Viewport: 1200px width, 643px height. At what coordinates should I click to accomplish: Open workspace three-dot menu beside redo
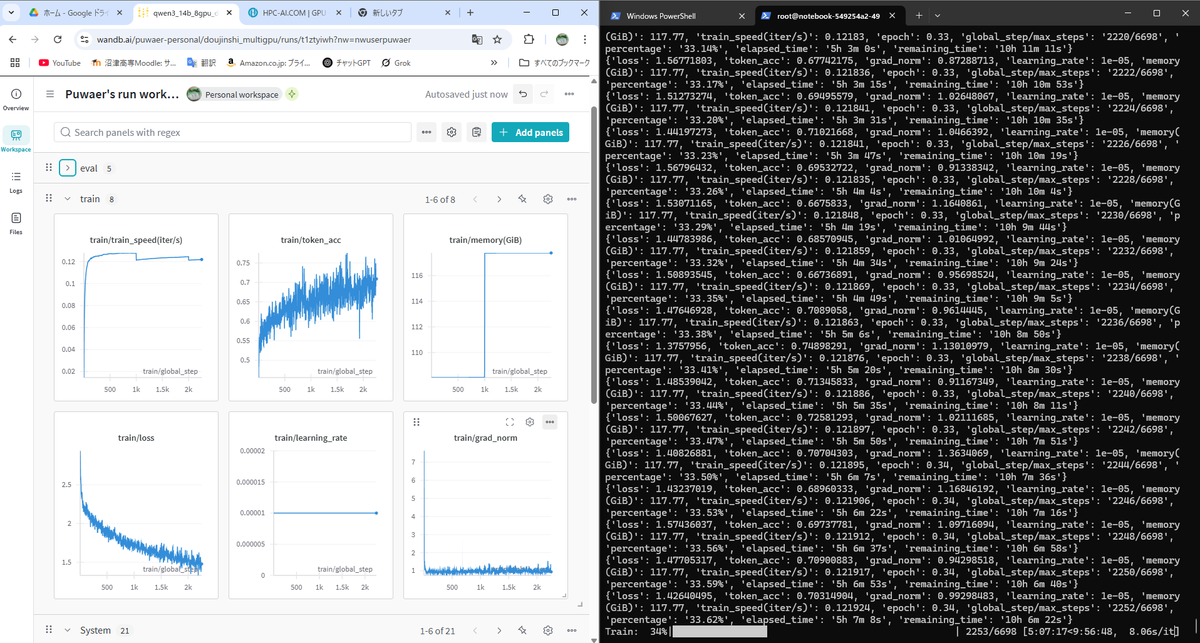570,94
